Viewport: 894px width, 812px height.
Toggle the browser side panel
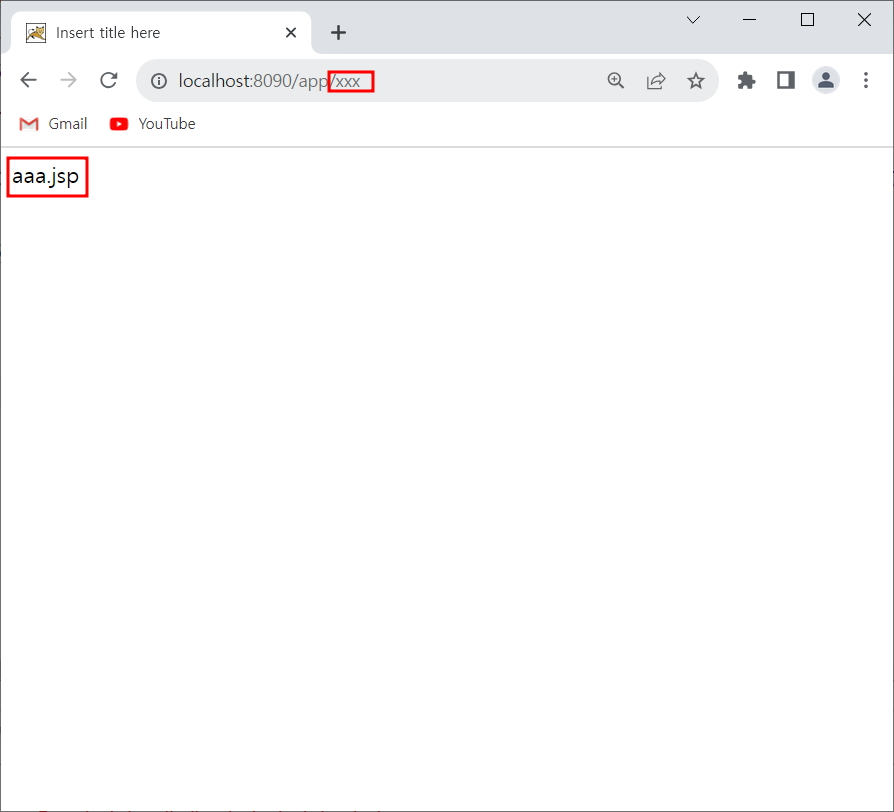[786, 80]
